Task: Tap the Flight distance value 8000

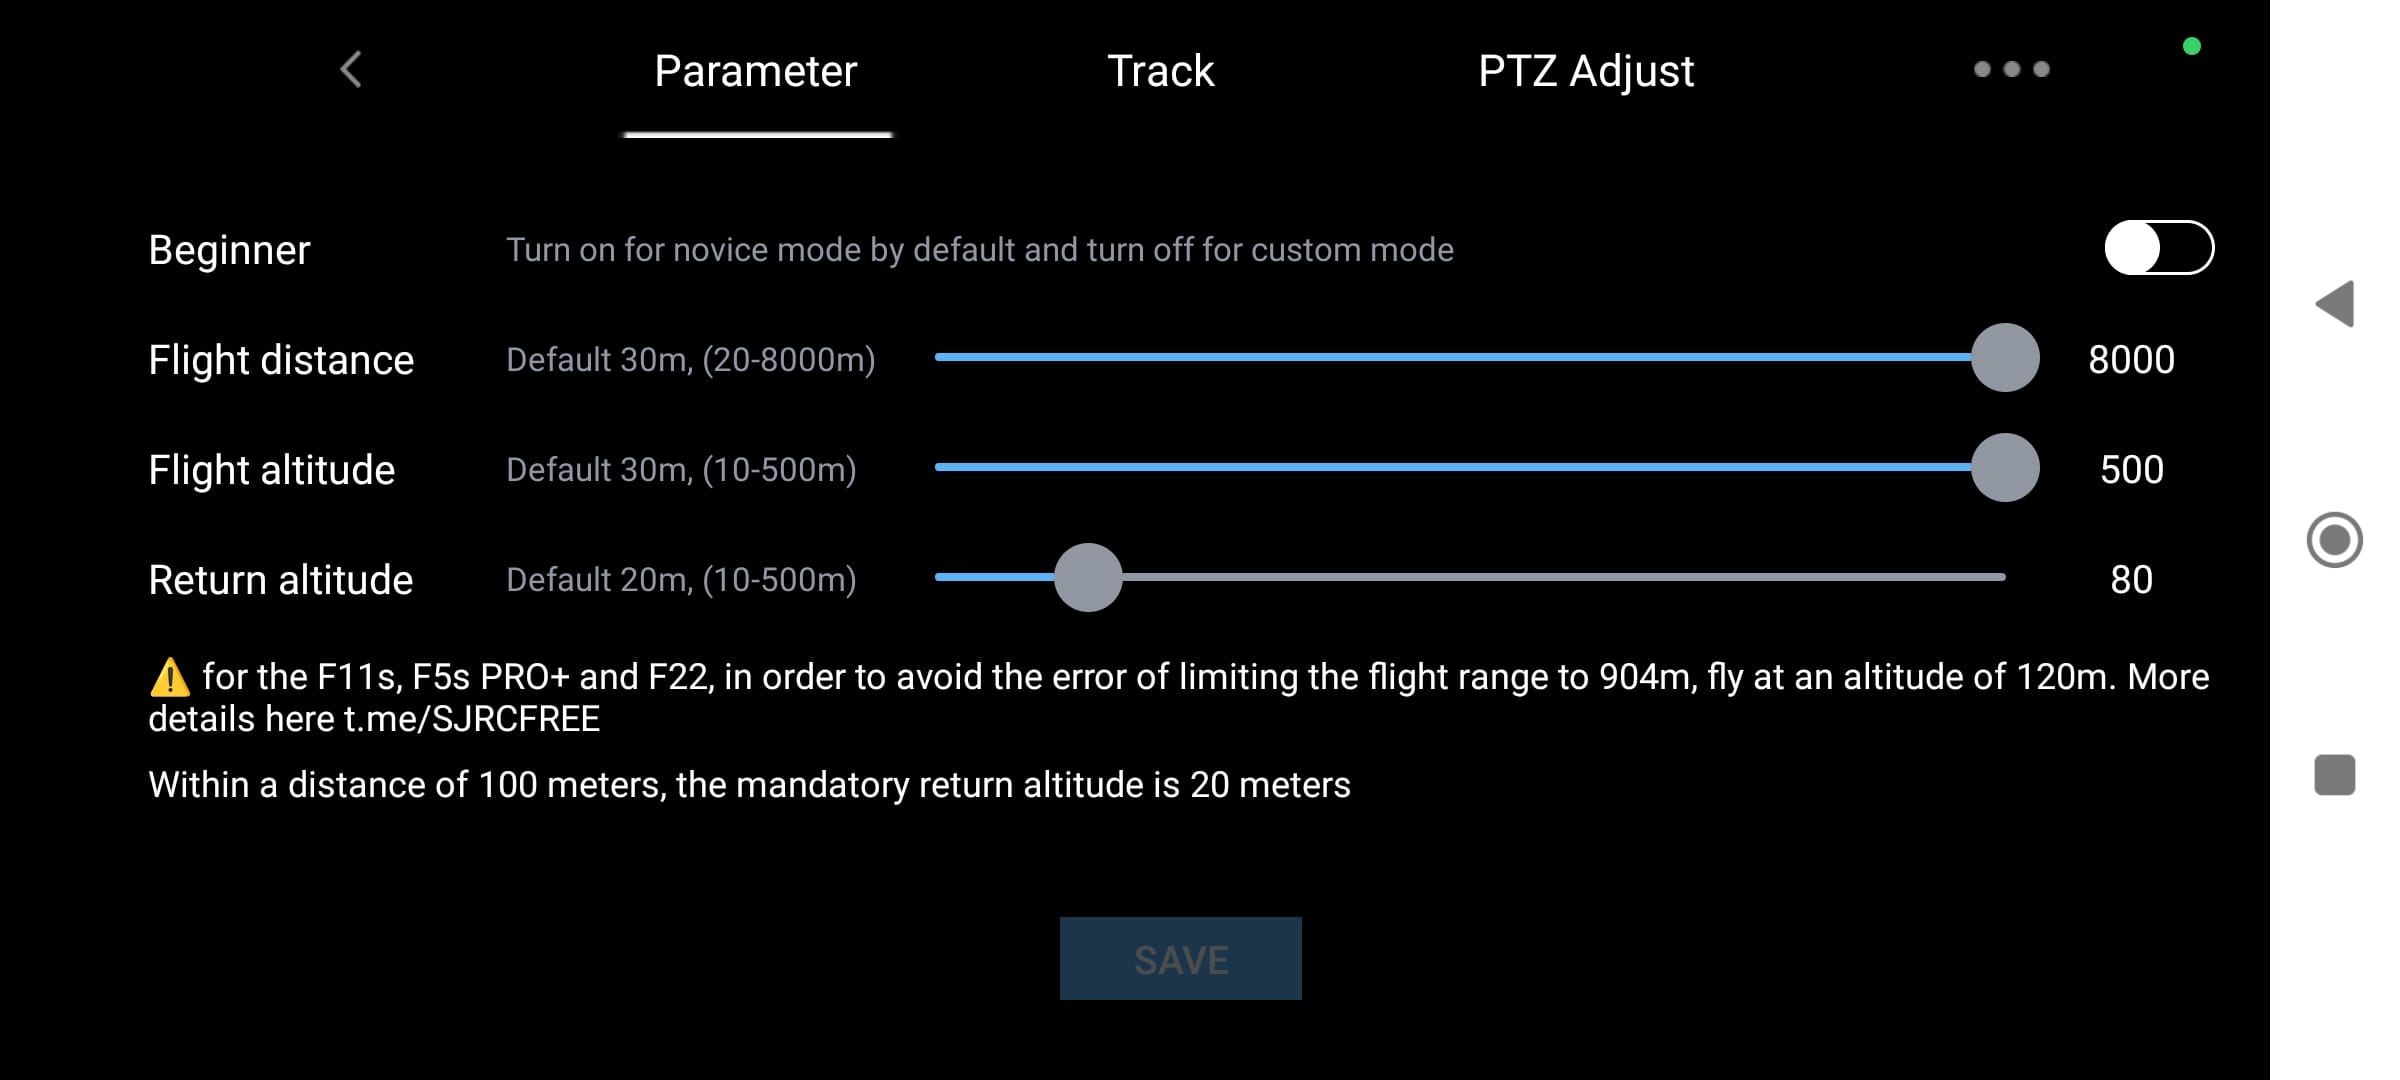Action: pyautogui.click(x=2131, y=360)
